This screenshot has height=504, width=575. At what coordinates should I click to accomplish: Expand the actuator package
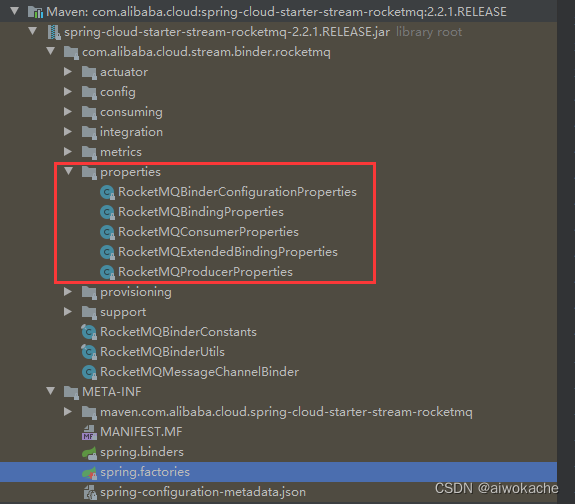(68, 71)
